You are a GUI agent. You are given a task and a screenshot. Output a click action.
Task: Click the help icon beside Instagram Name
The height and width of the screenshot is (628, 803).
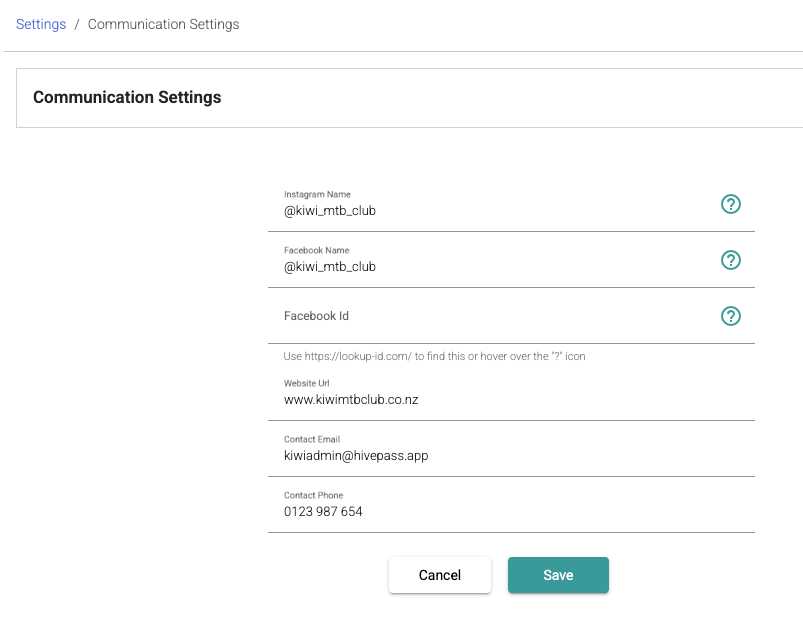click(730, 204)
